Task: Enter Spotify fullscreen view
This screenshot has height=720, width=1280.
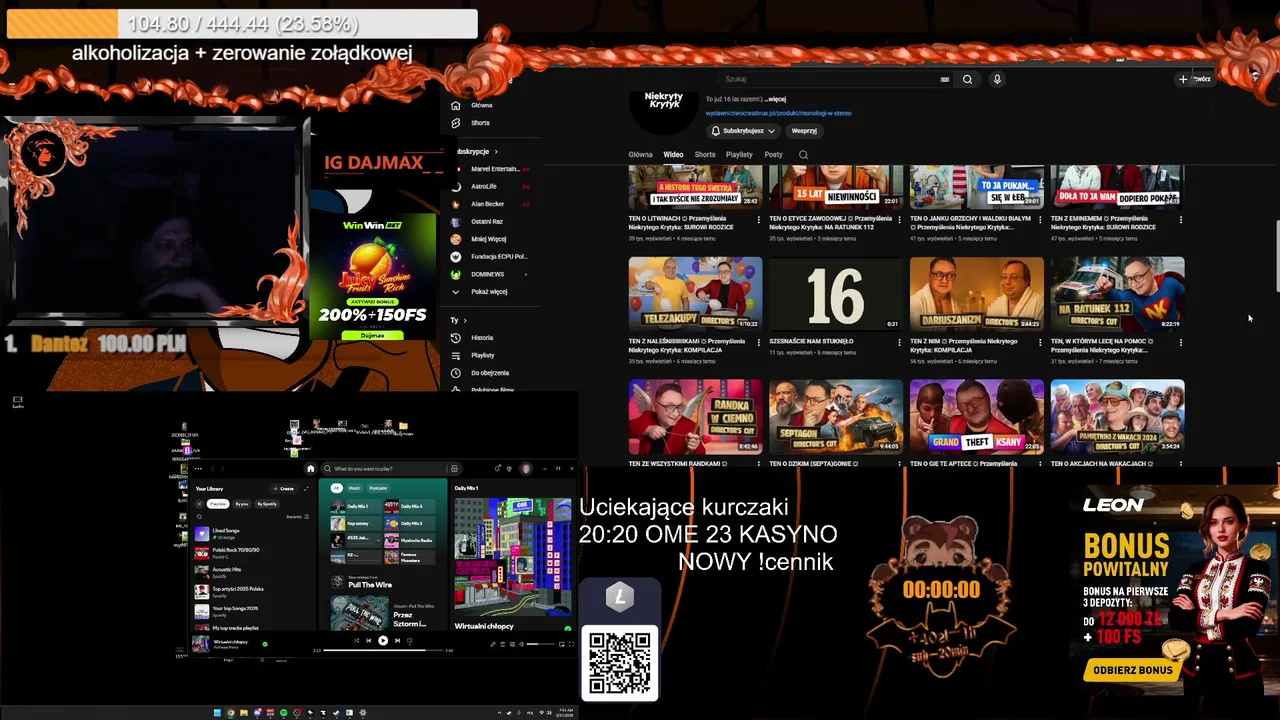Action: [571, 644]
